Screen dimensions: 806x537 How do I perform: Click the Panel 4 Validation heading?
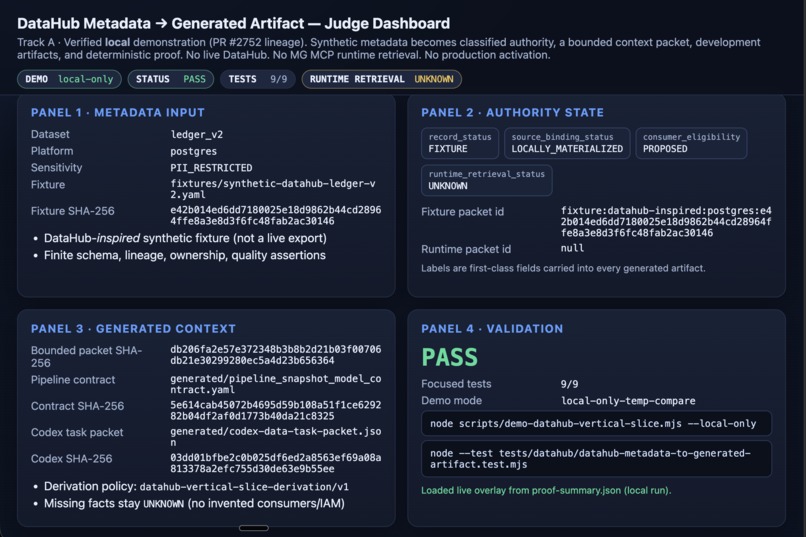(492, 329)
